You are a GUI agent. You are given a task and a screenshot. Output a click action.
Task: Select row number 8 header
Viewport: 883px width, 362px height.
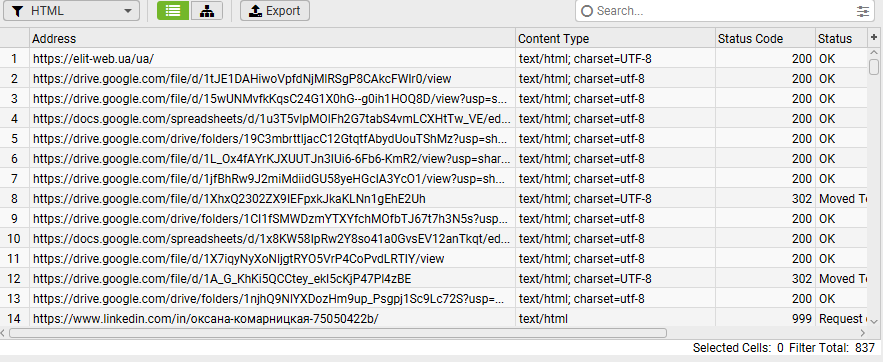click(x=15, y=199)
